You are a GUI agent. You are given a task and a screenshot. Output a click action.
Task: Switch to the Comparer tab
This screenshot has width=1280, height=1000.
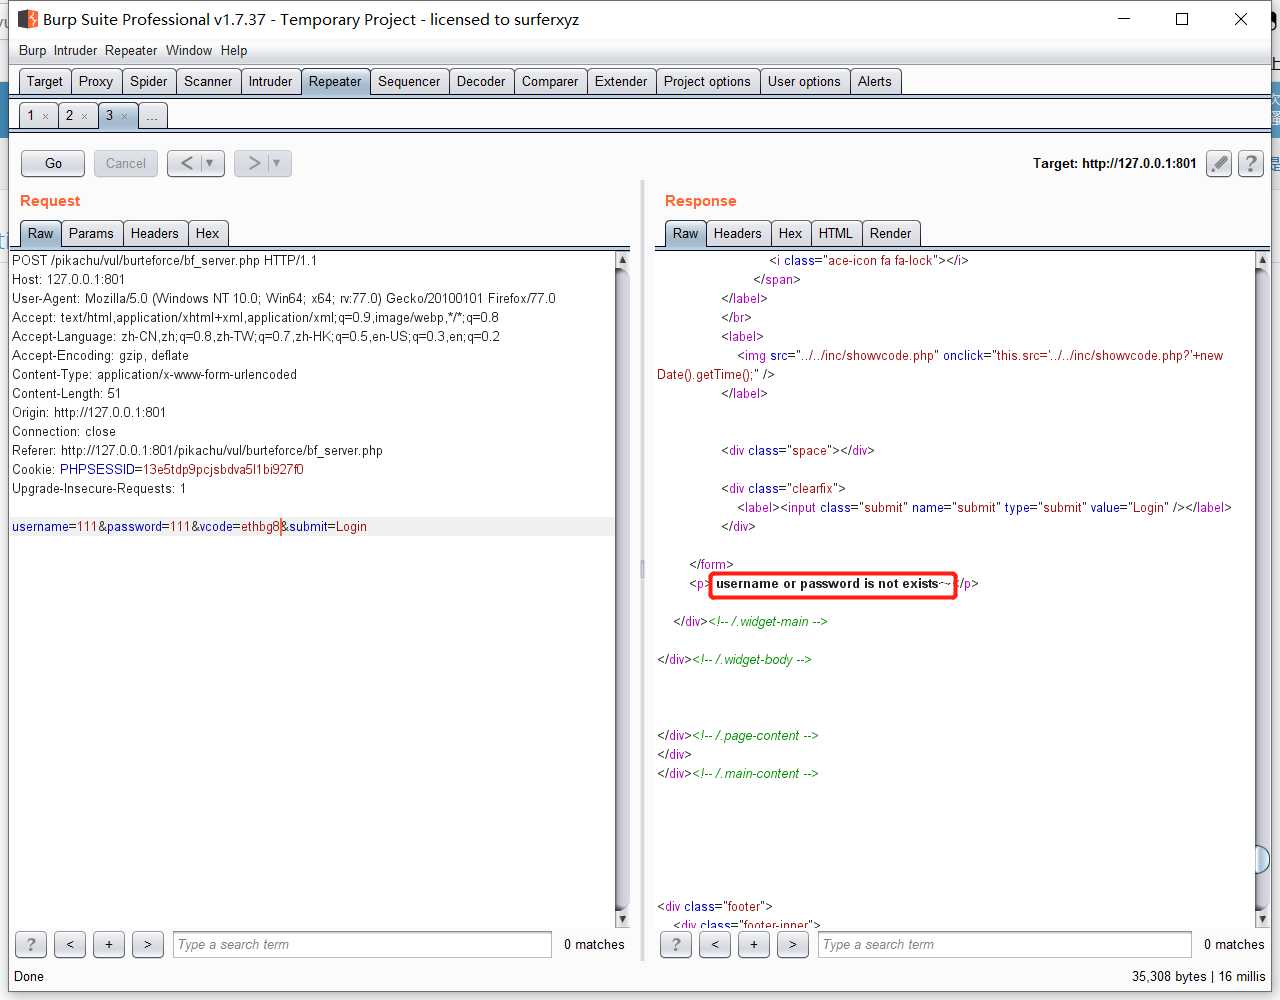pos(550,81)
